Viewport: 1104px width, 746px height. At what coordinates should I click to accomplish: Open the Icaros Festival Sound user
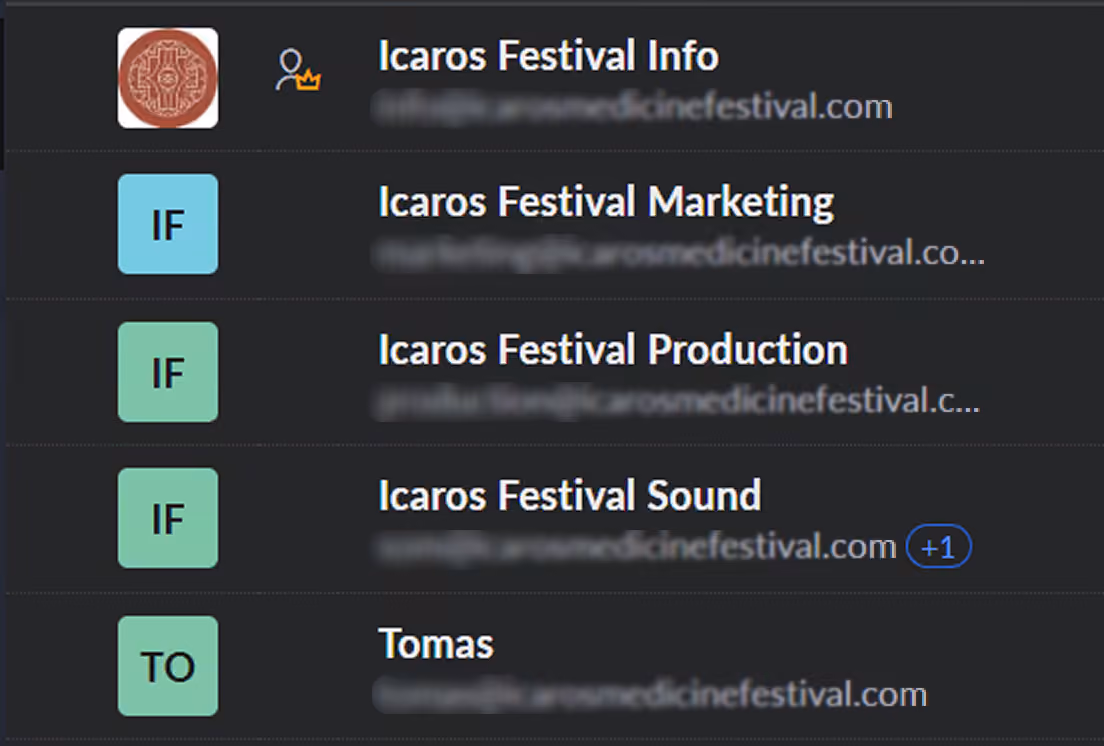click(x=570, y=495)
